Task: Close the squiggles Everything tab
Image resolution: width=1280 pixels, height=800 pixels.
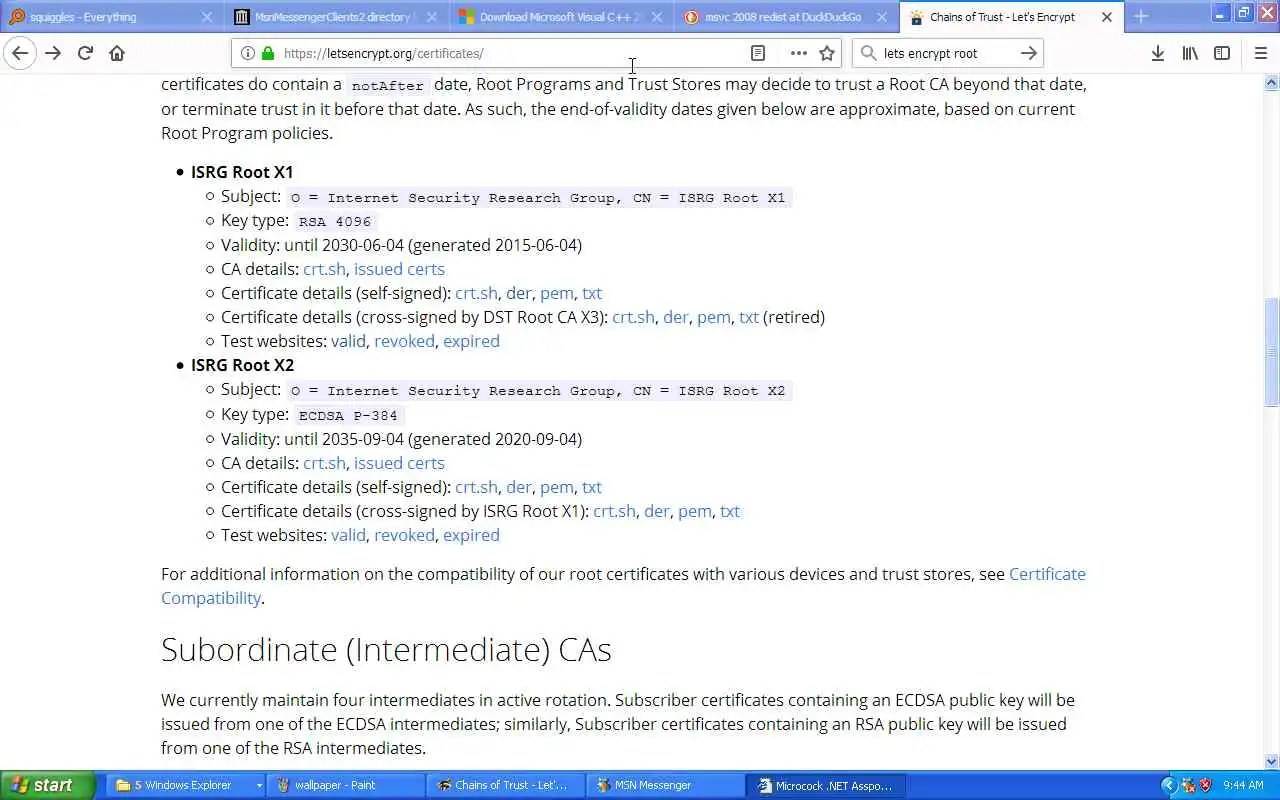Action: coord(207,17)
